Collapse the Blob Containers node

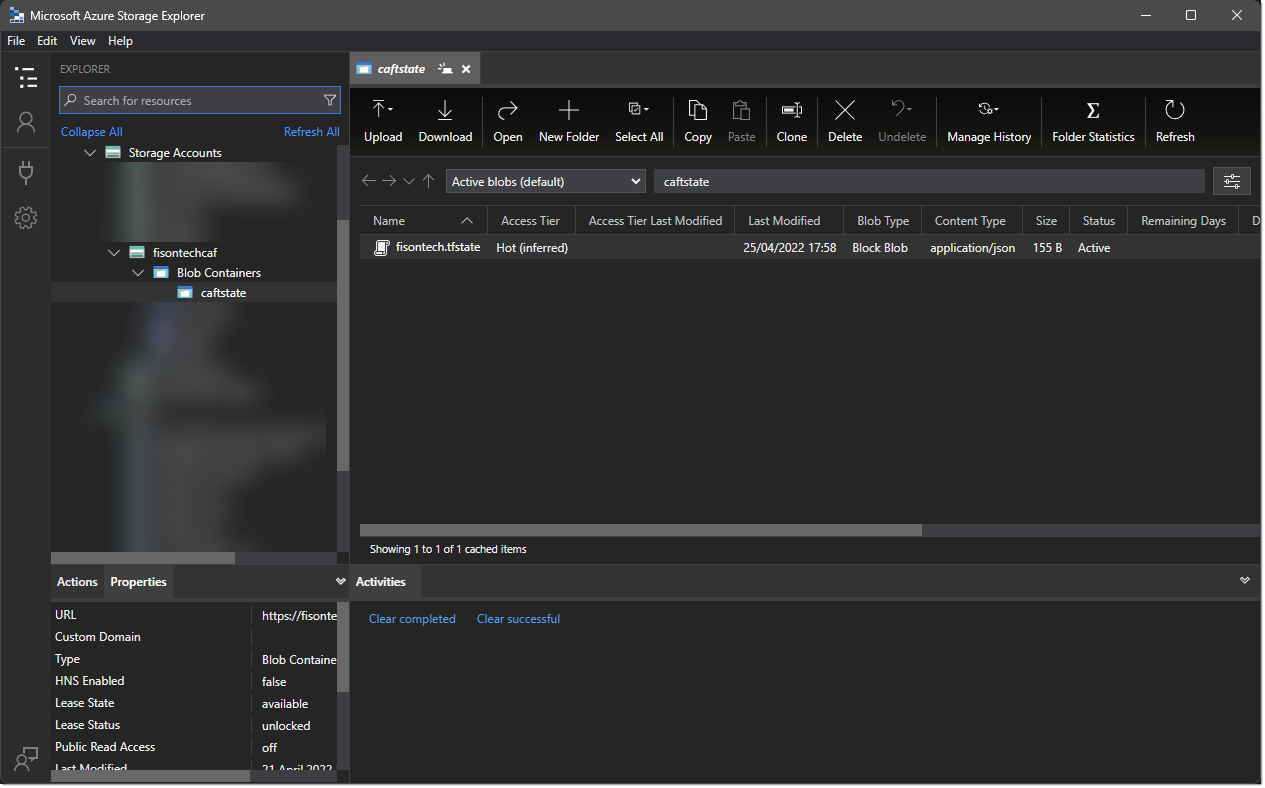point(138,273)
